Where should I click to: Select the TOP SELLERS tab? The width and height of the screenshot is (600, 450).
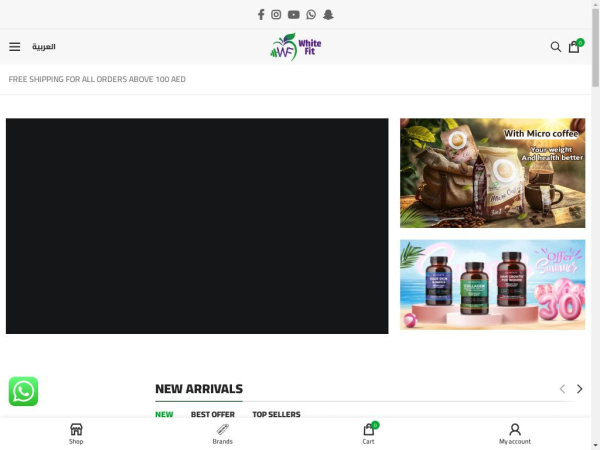point(276,414)
